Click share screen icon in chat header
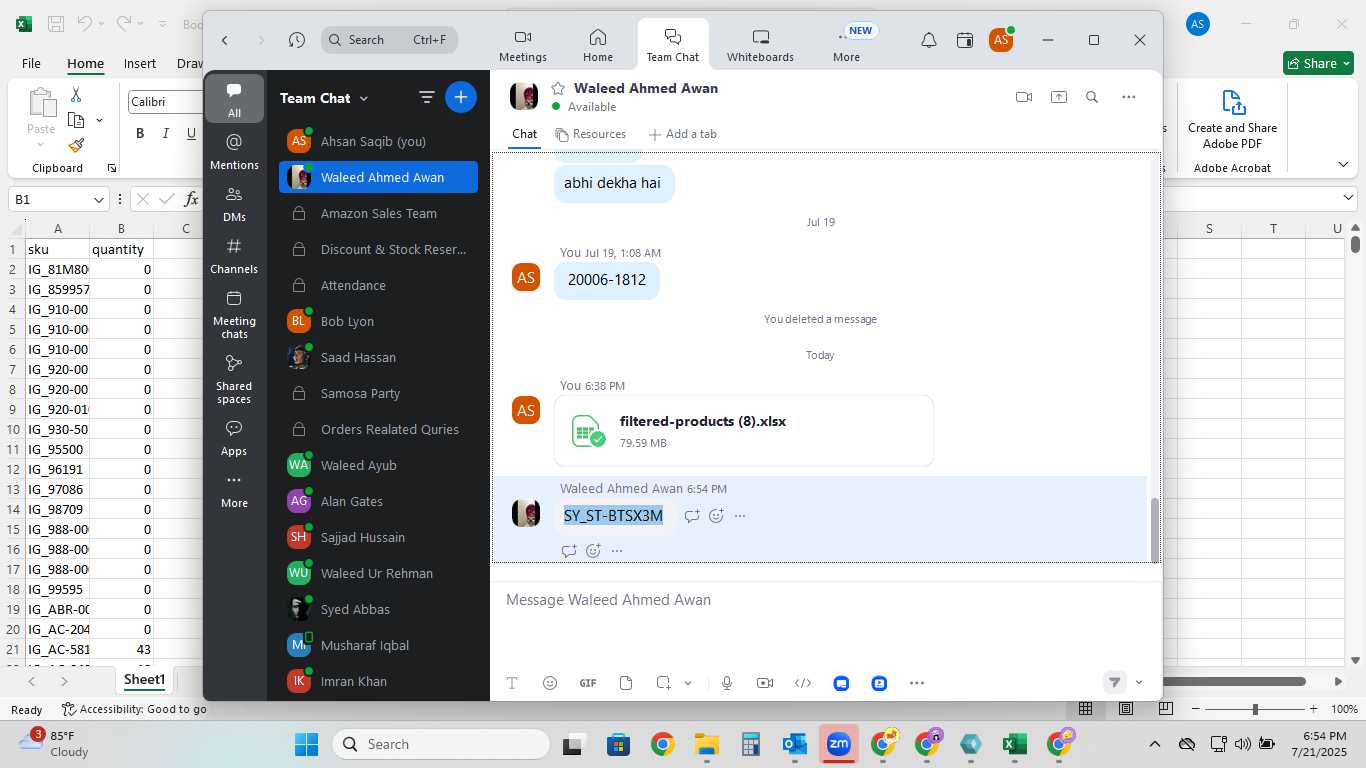This screenshot has height=768, width=1366. [1058, 97]
